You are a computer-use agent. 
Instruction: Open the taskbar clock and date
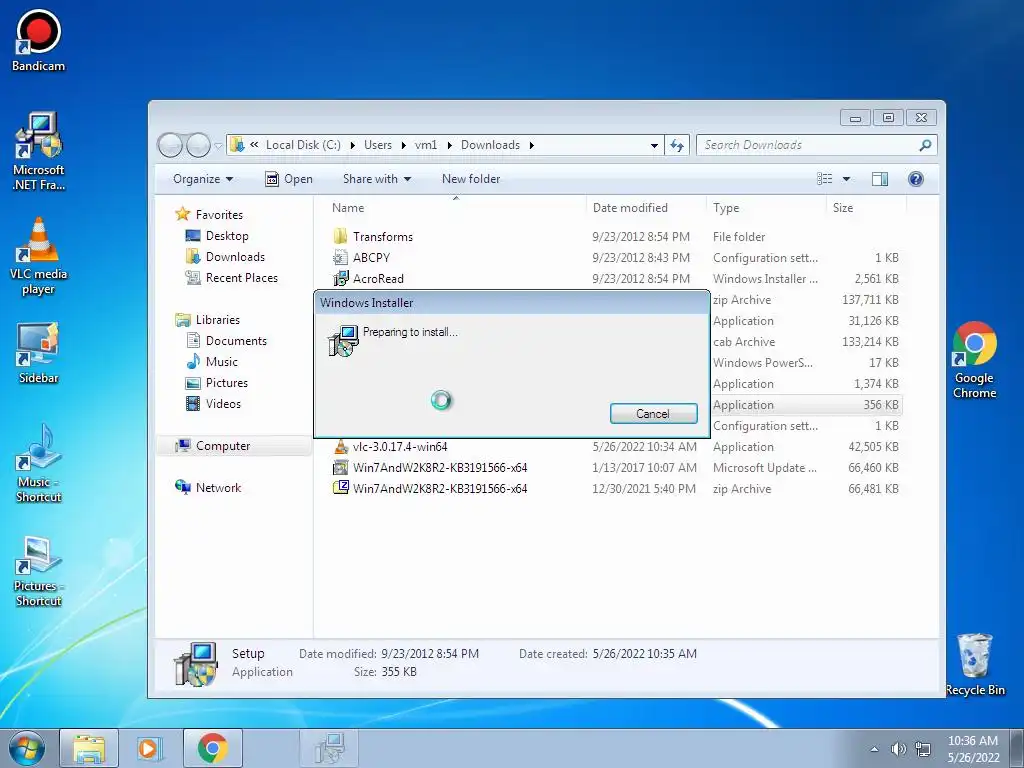click(x=973, y=748)
